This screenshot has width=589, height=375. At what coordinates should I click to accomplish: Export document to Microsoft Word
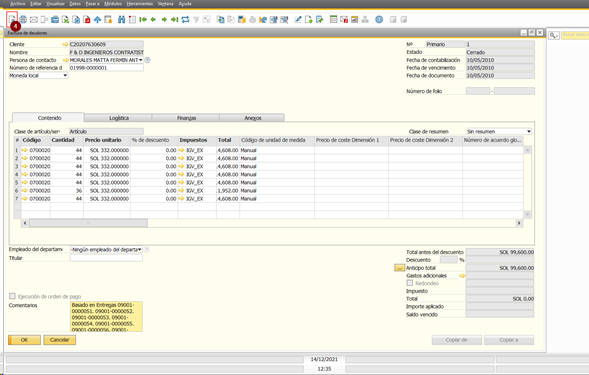(x=76, y=19)
